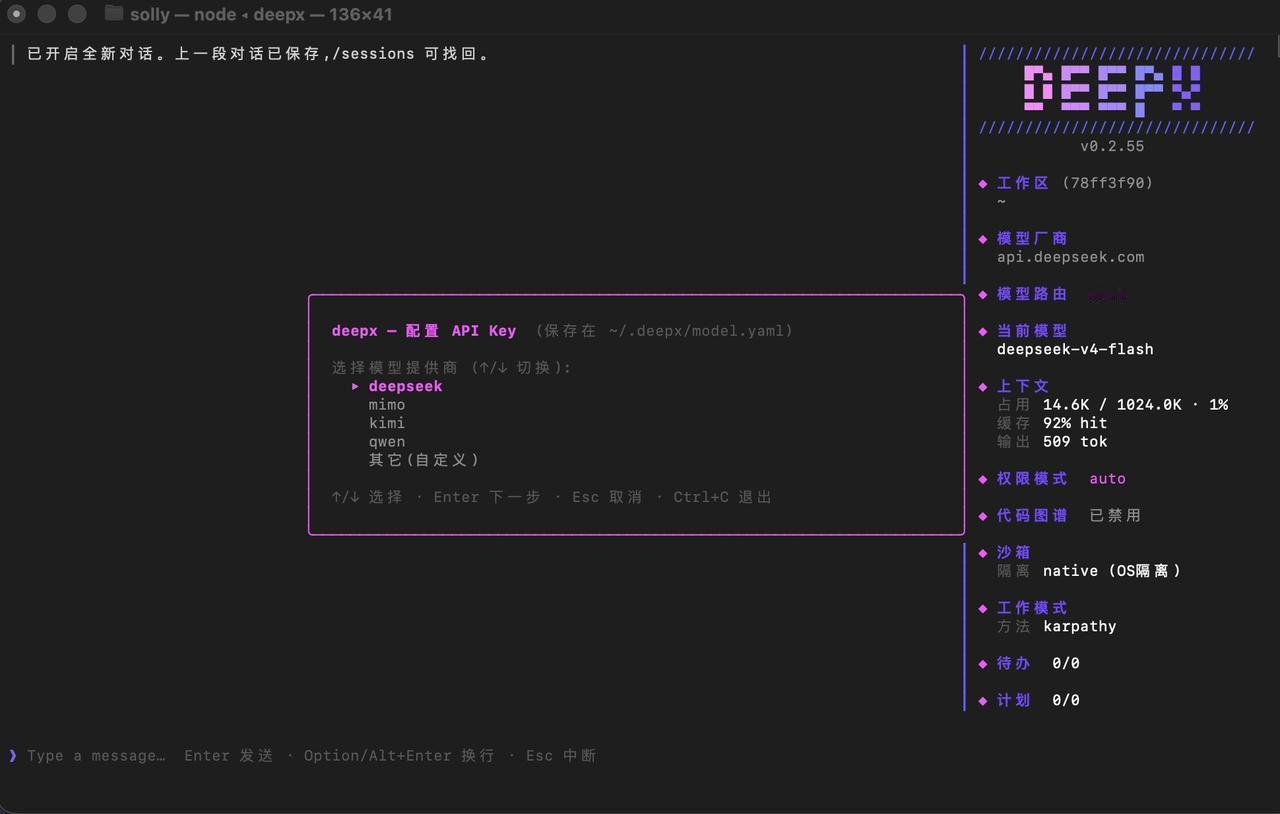Zoom the terminal window with third traffic light

(x=77, y=14)
